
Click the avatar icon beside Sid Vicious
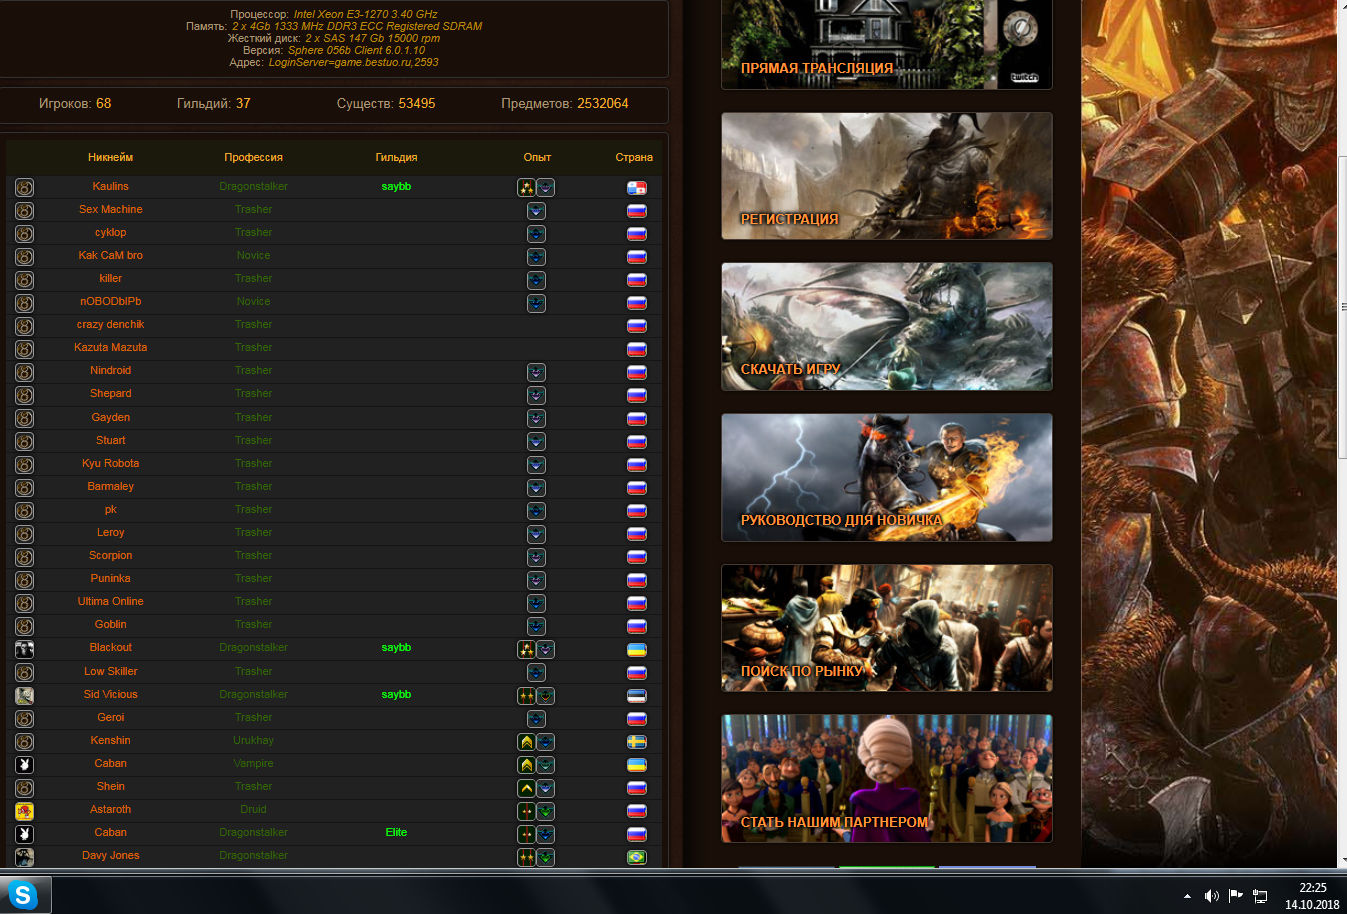(x=25, y=695)
